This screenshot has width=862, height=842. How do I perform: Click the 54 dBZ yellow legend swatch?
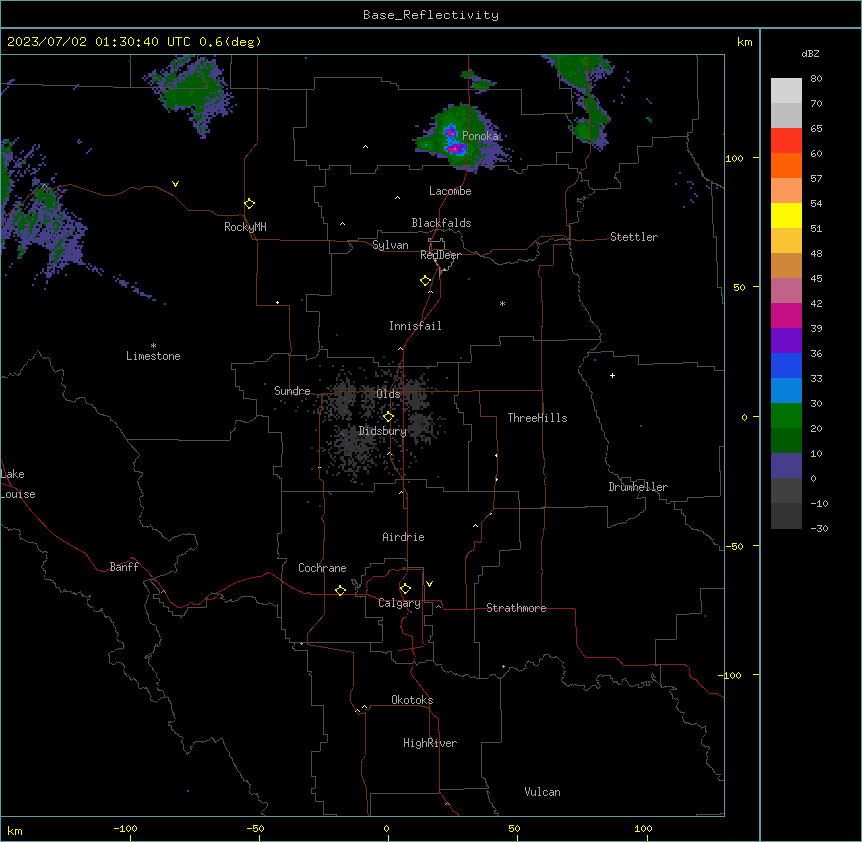pyautogui.click(x=786, y=215)
